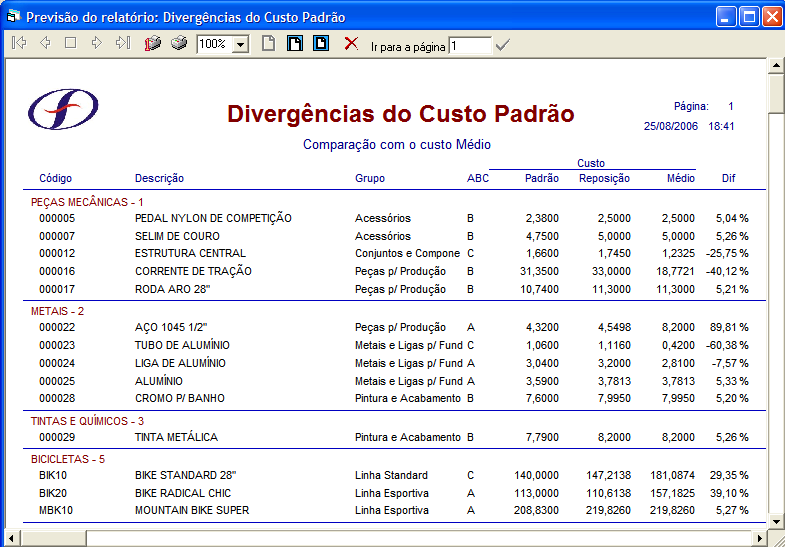
Task: Click the title 'Divergências do Custo Padrão'
Action: pyautogui.click(x=401, y=114)
